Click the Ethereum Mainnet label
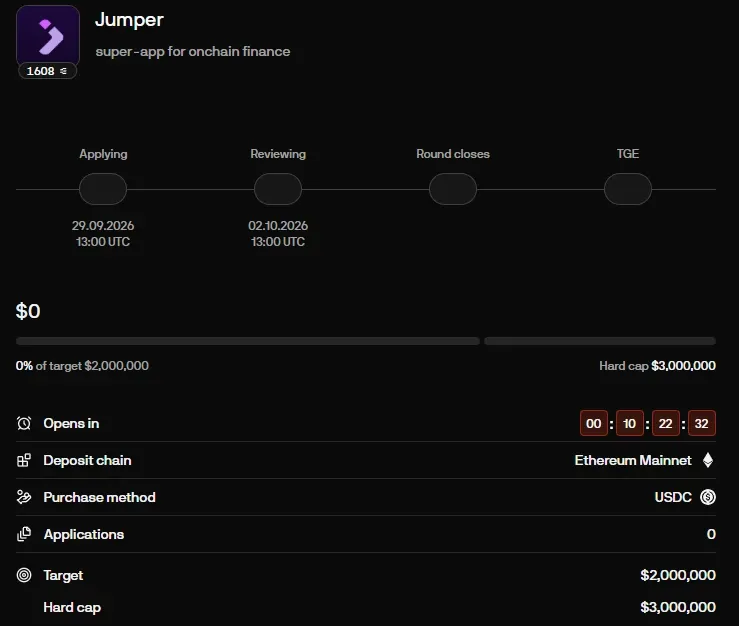Viewport: 739px width, 626px height. point(633,460)
